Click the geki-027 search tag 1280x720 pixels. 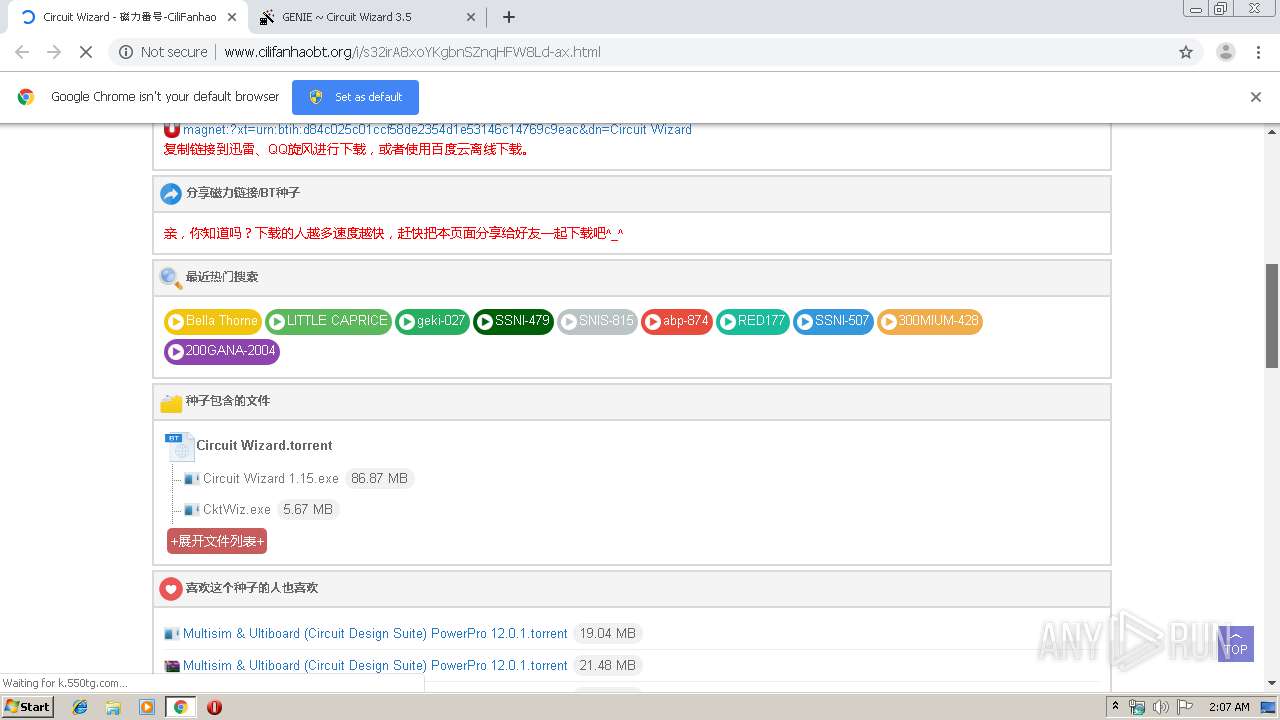click(432, 321)
